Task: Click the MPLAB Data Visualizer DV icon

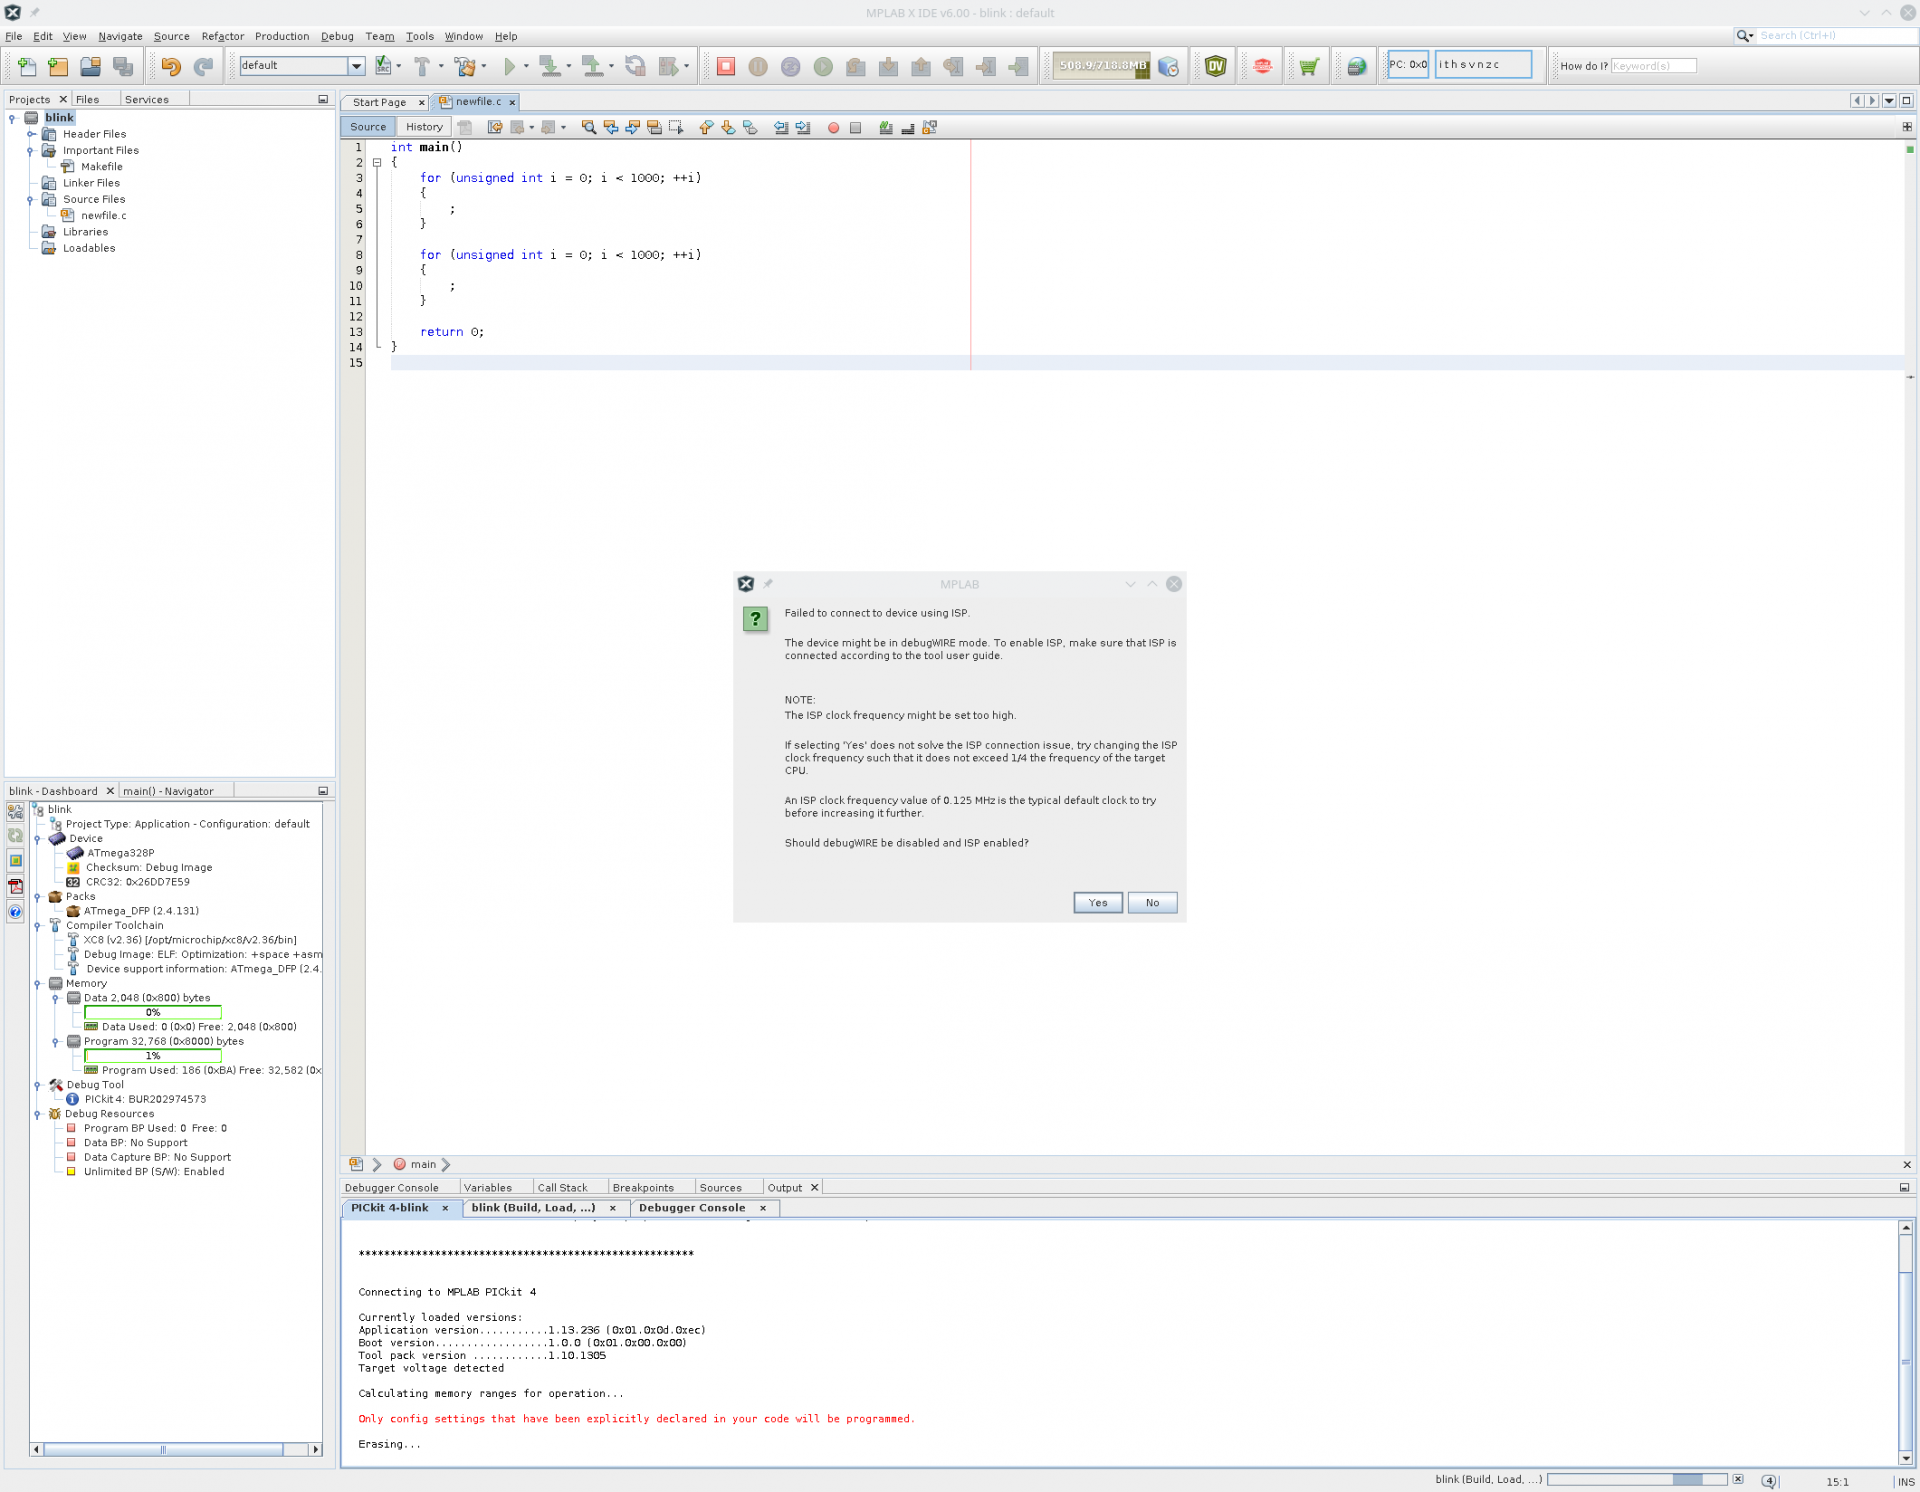Action: point(1216,66)
